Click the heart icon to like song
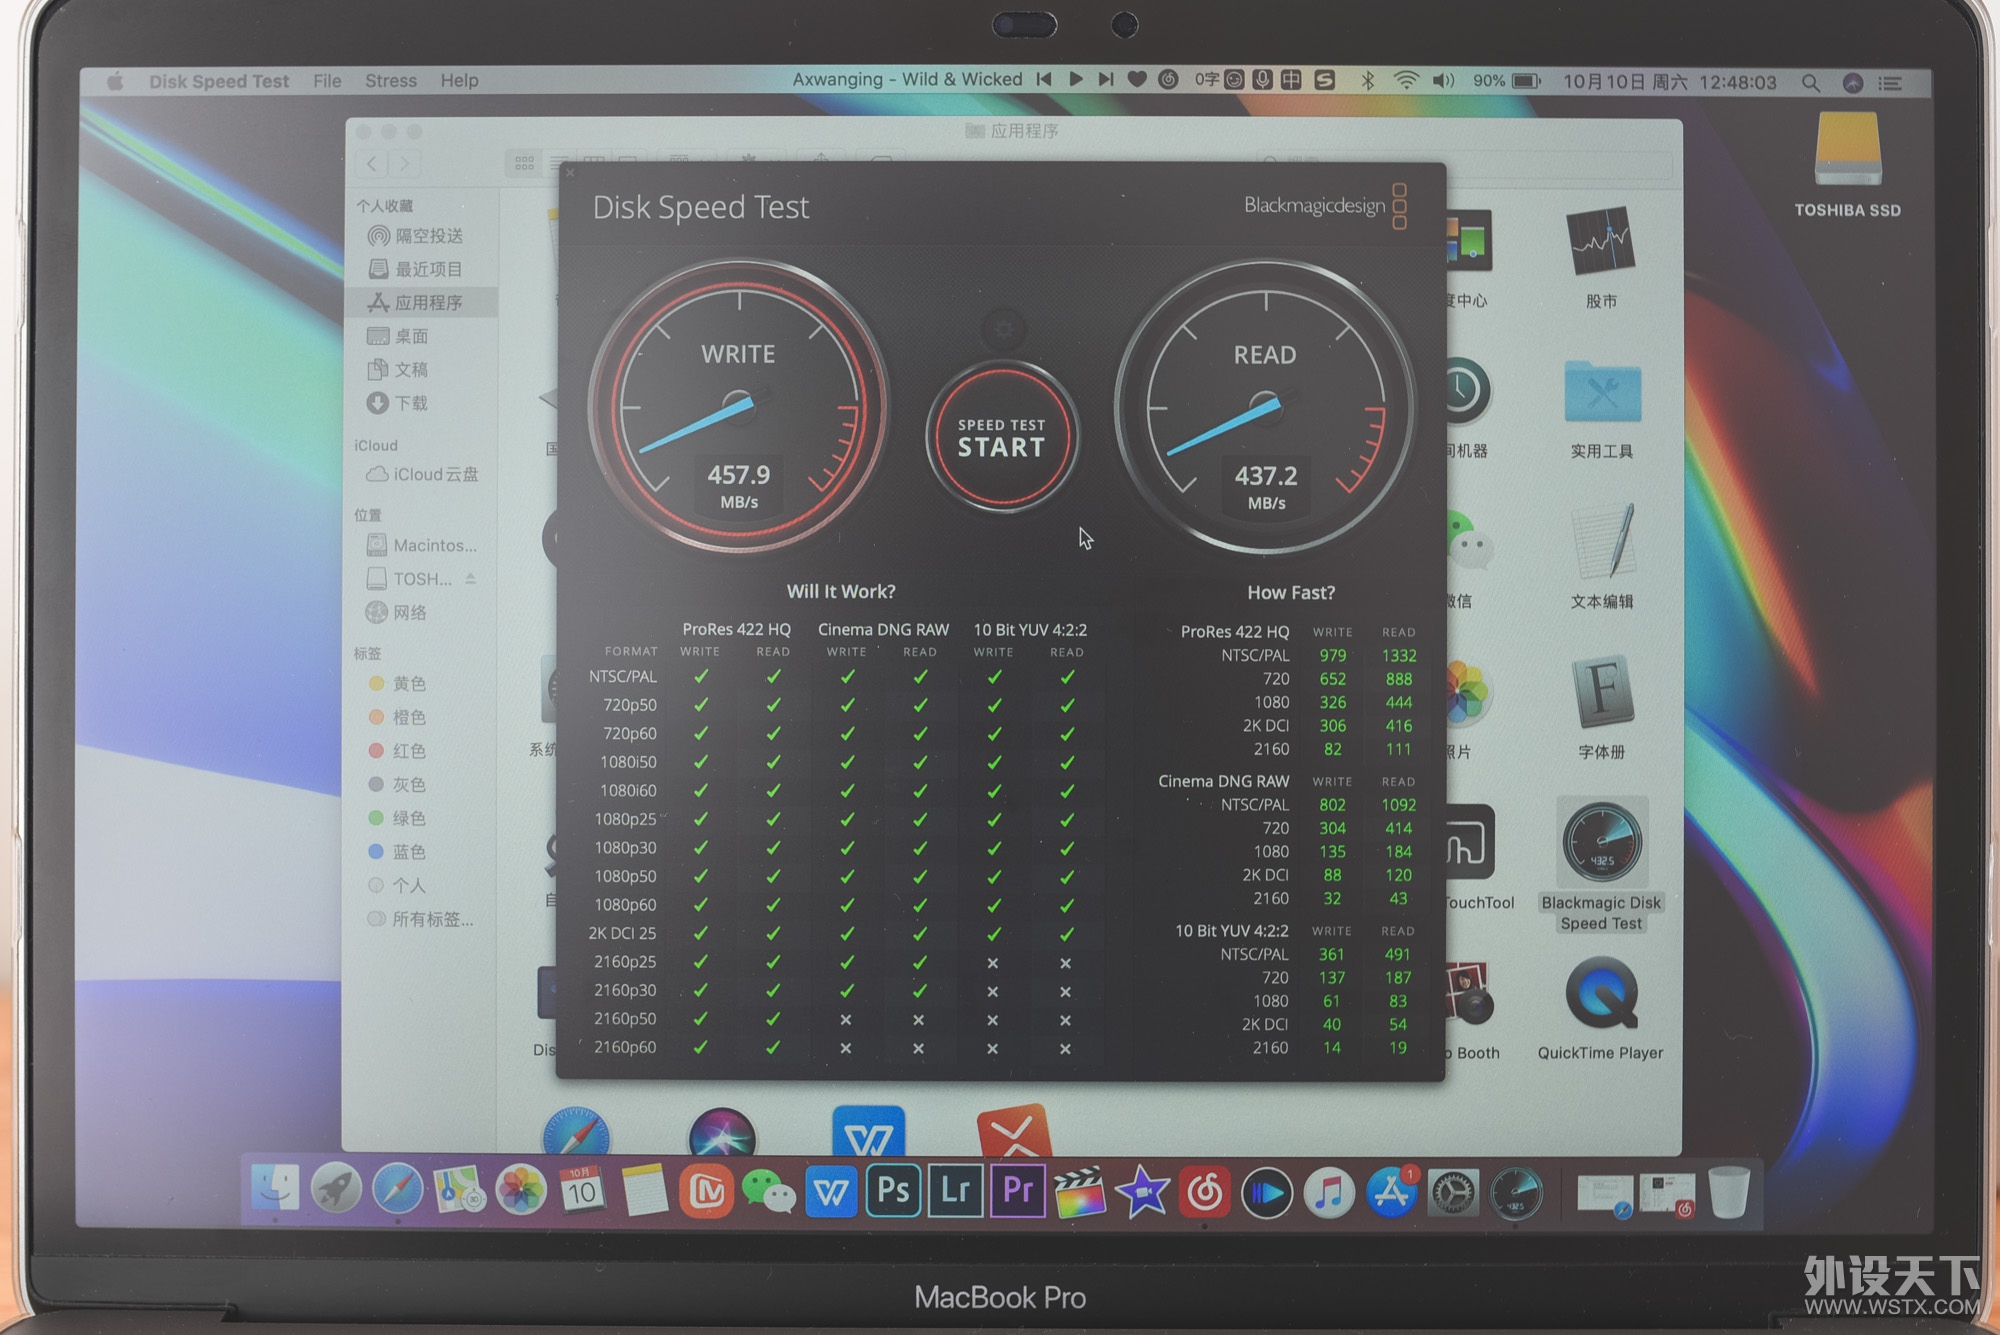 [1137, 79]
